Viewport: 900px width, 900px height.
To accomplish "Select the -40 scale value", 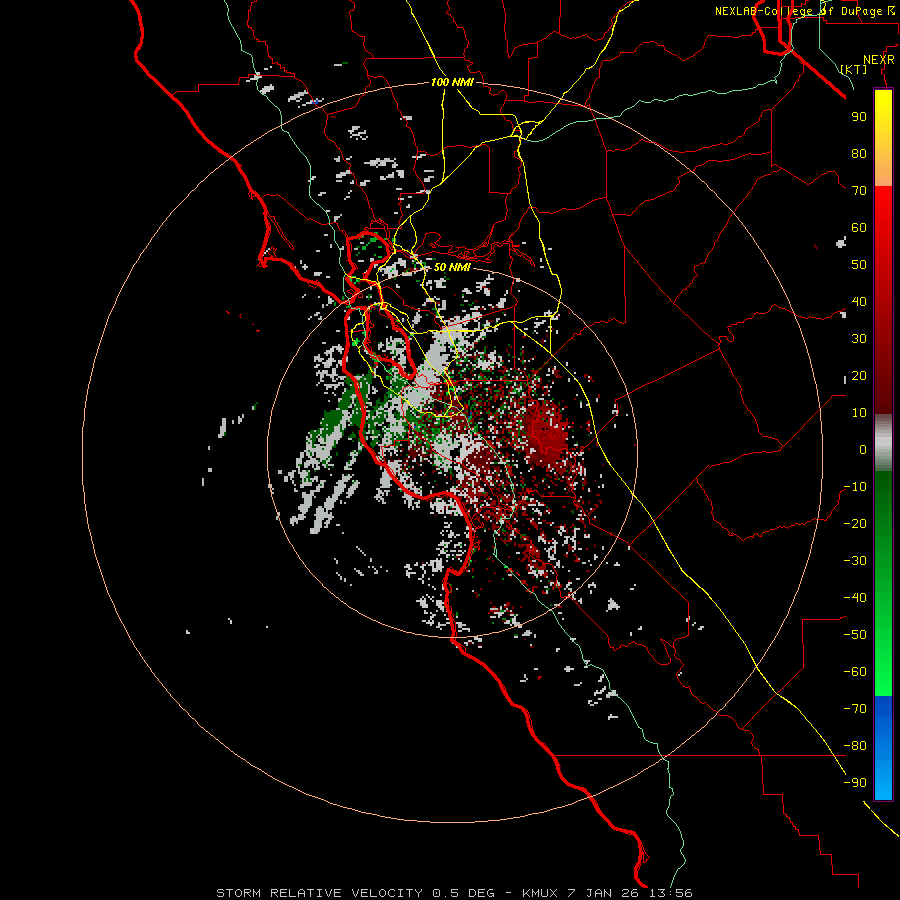I will (855, 598).
